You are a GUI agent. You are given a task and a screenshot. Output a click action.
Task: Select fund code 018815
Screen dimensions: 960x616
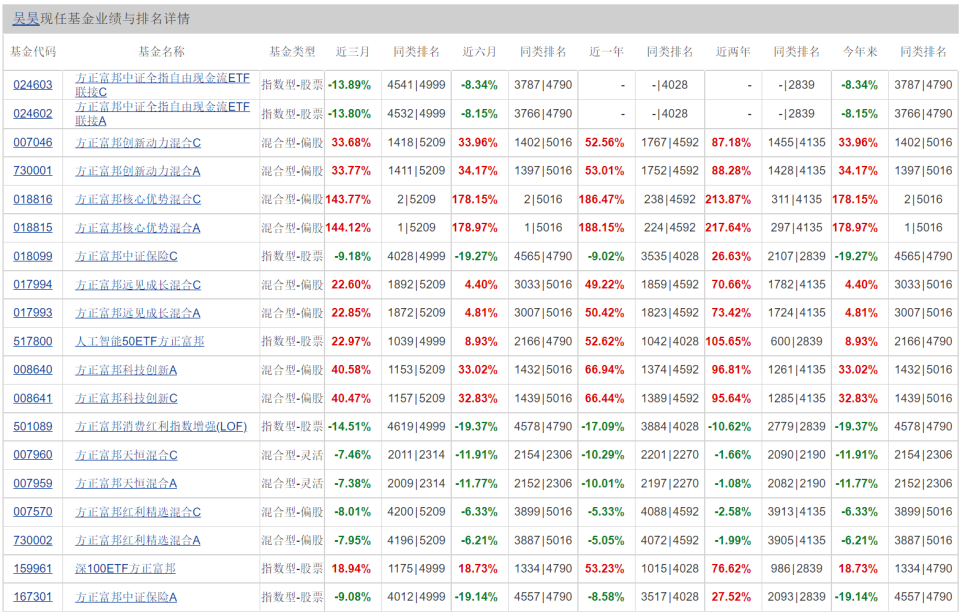[x=33, y=228]
